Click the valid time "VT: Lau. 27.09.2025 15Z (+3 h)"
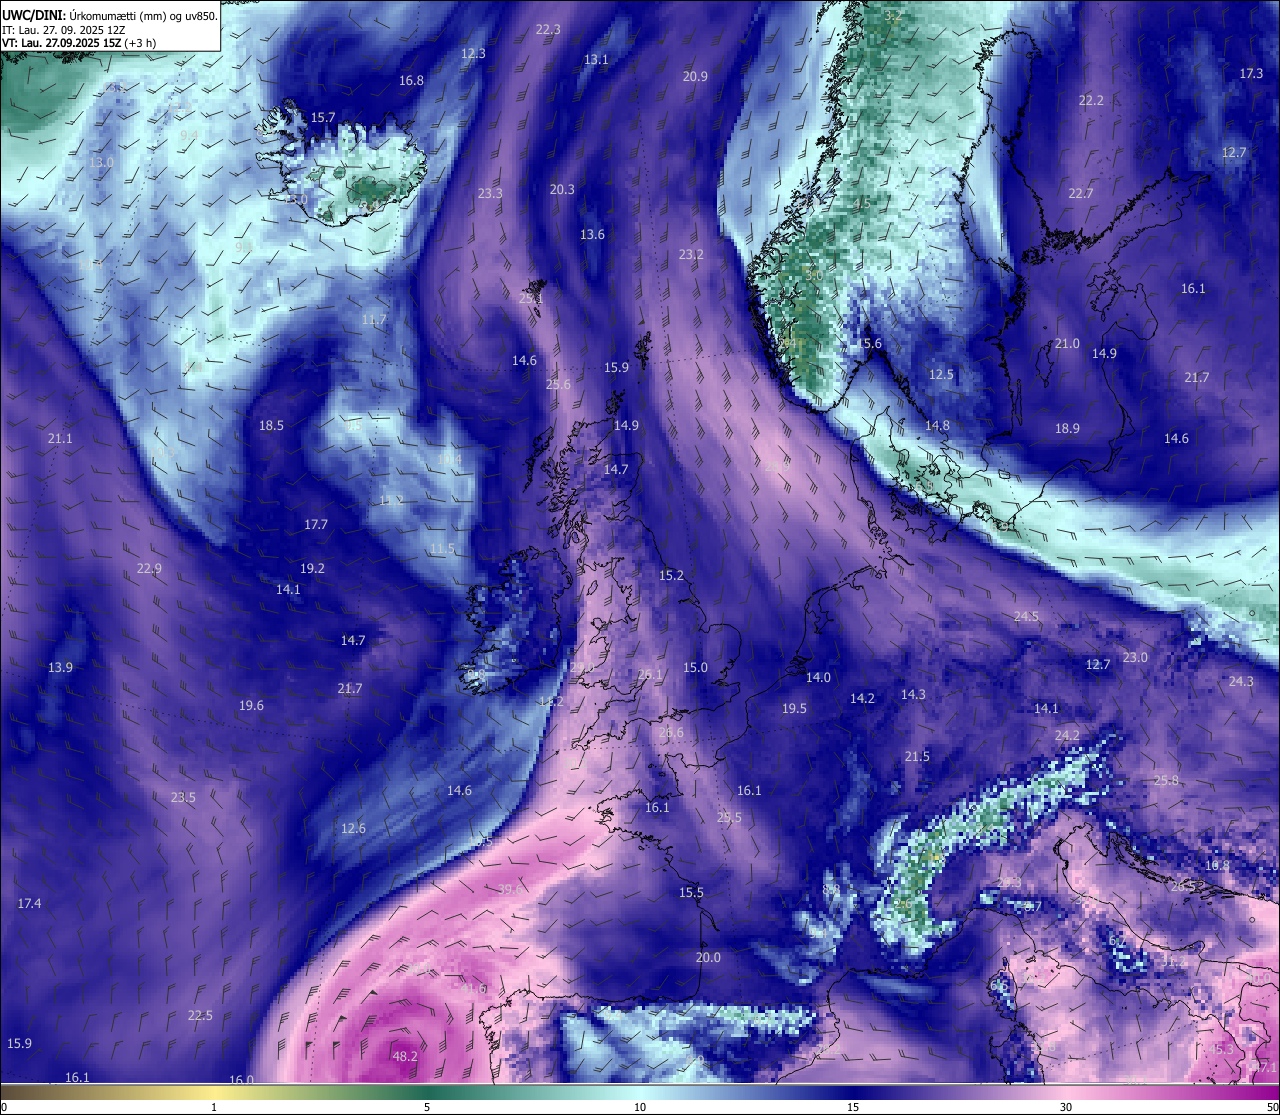The image size is (1280, 1115). coord(79,43)
